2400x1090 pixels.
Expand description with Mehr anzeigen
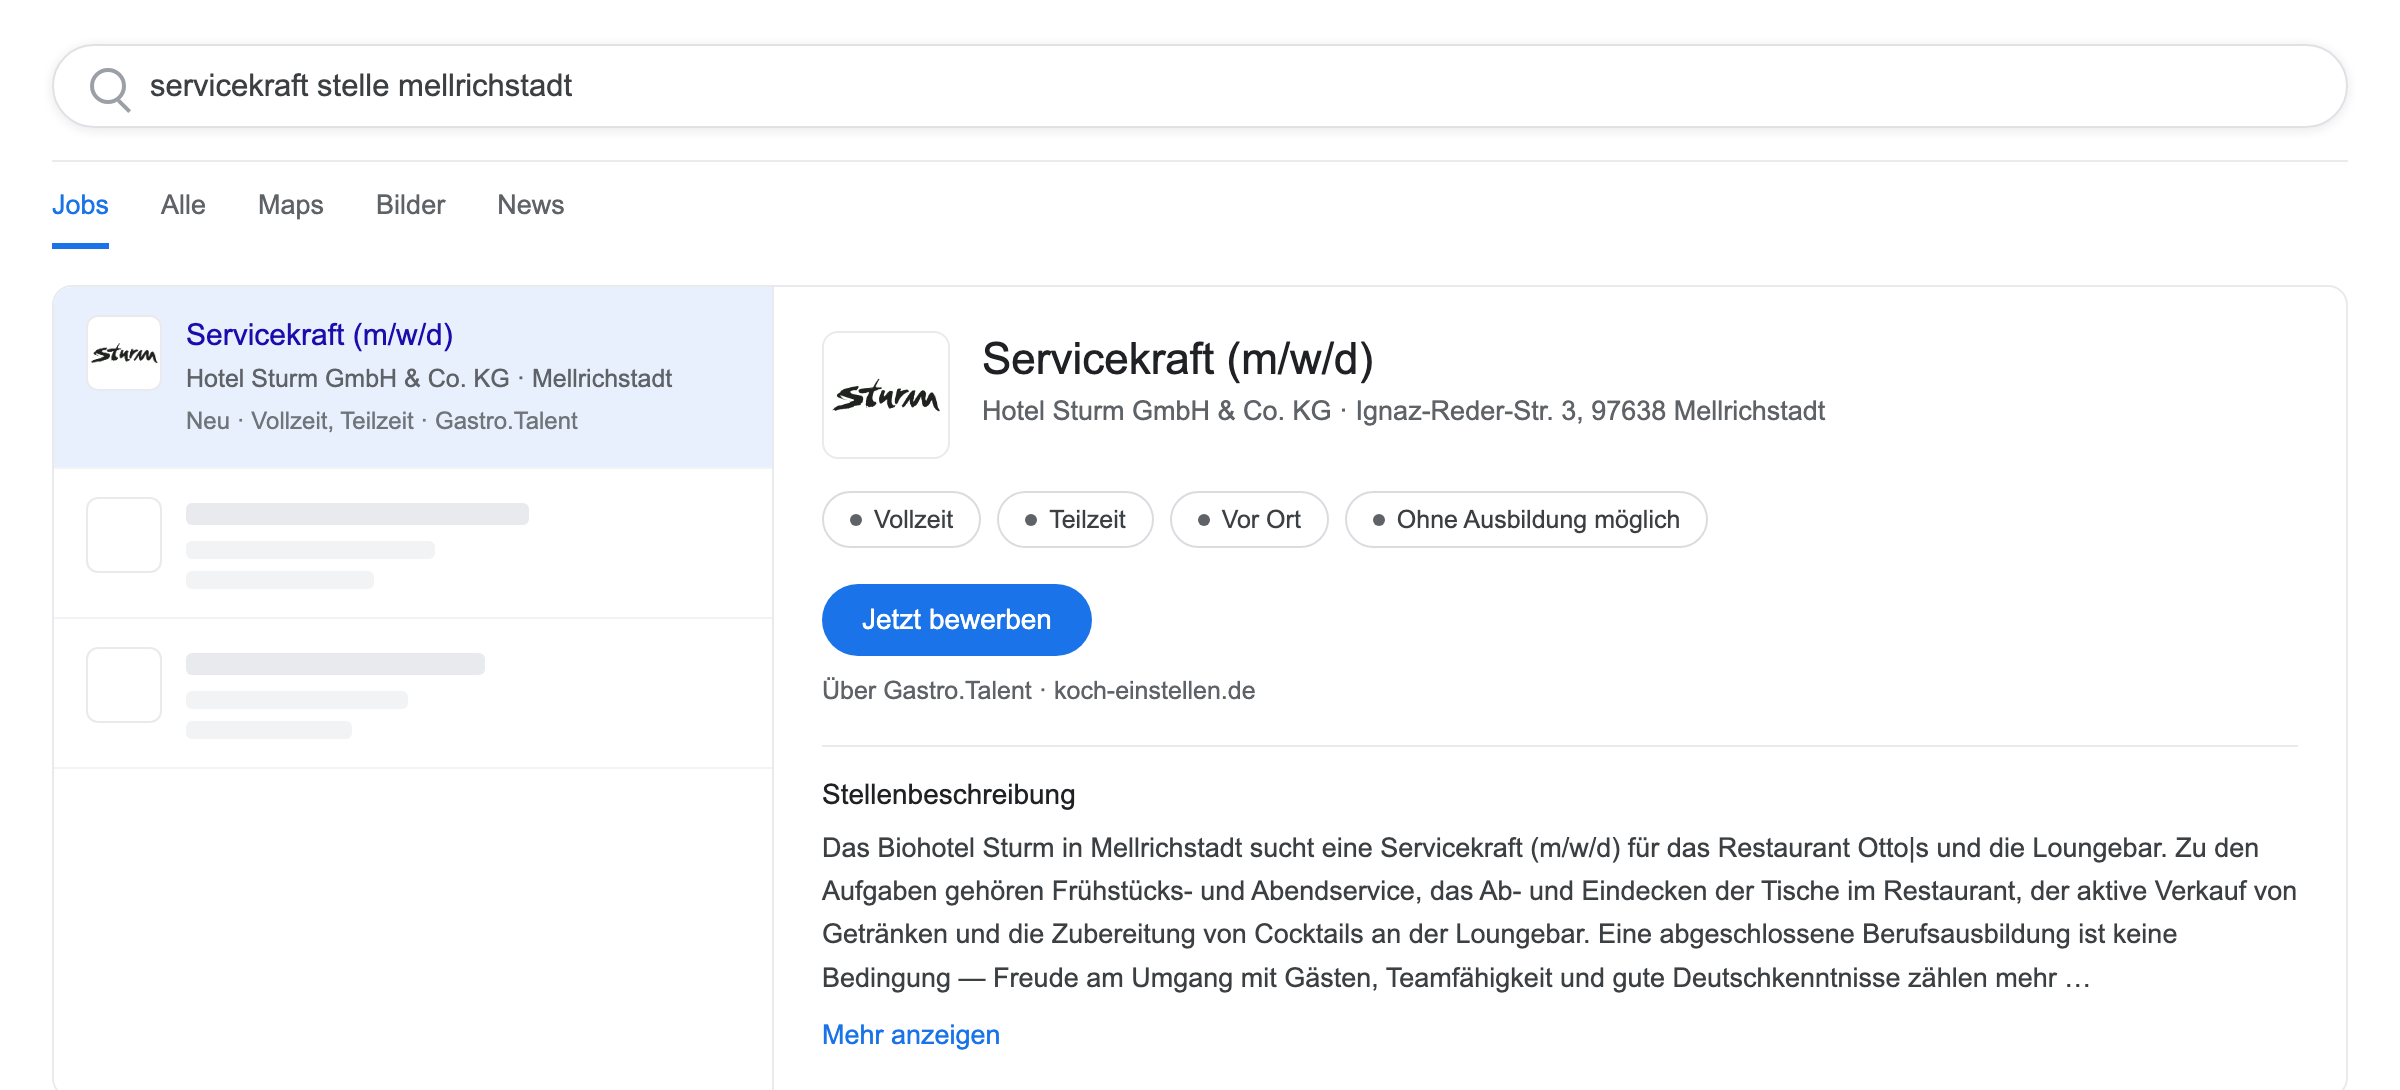click(911, 1035)
